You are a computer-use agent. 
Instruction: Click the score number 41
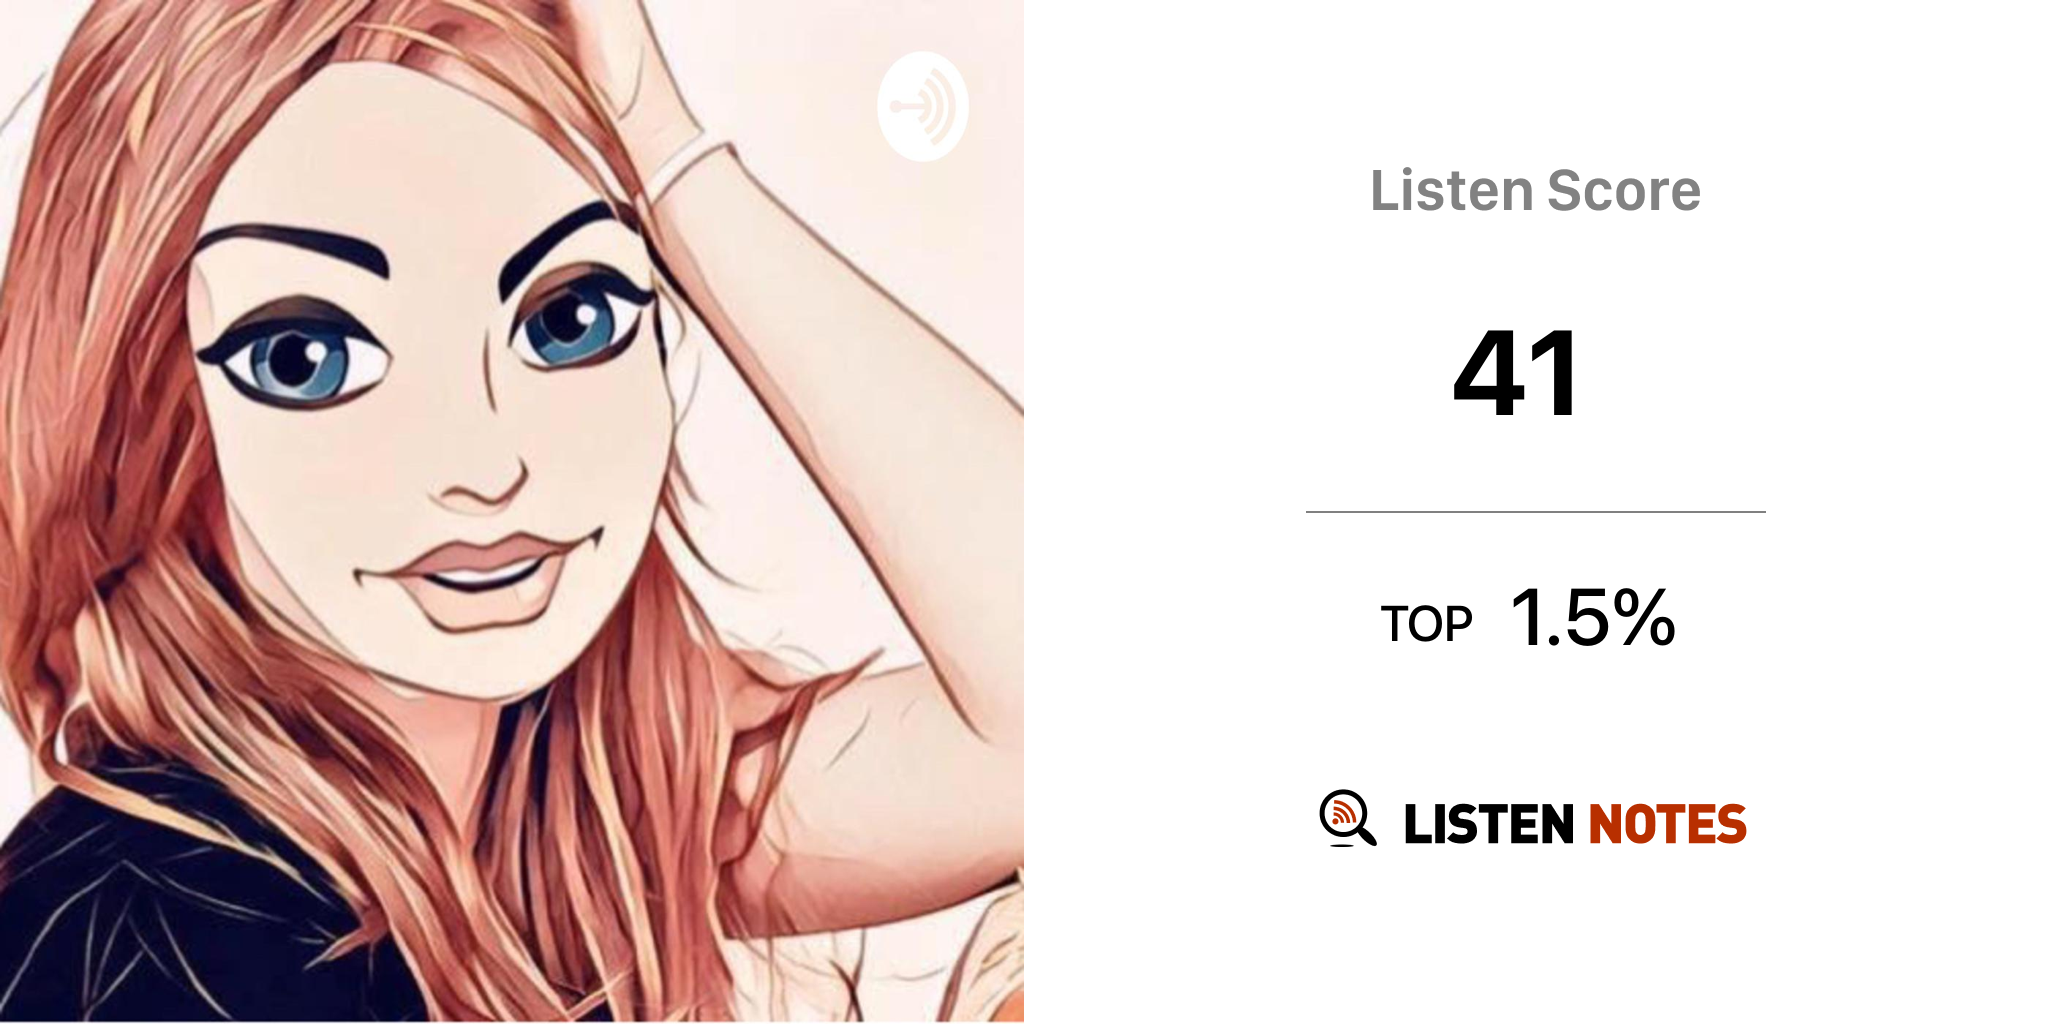point(1517,373)
